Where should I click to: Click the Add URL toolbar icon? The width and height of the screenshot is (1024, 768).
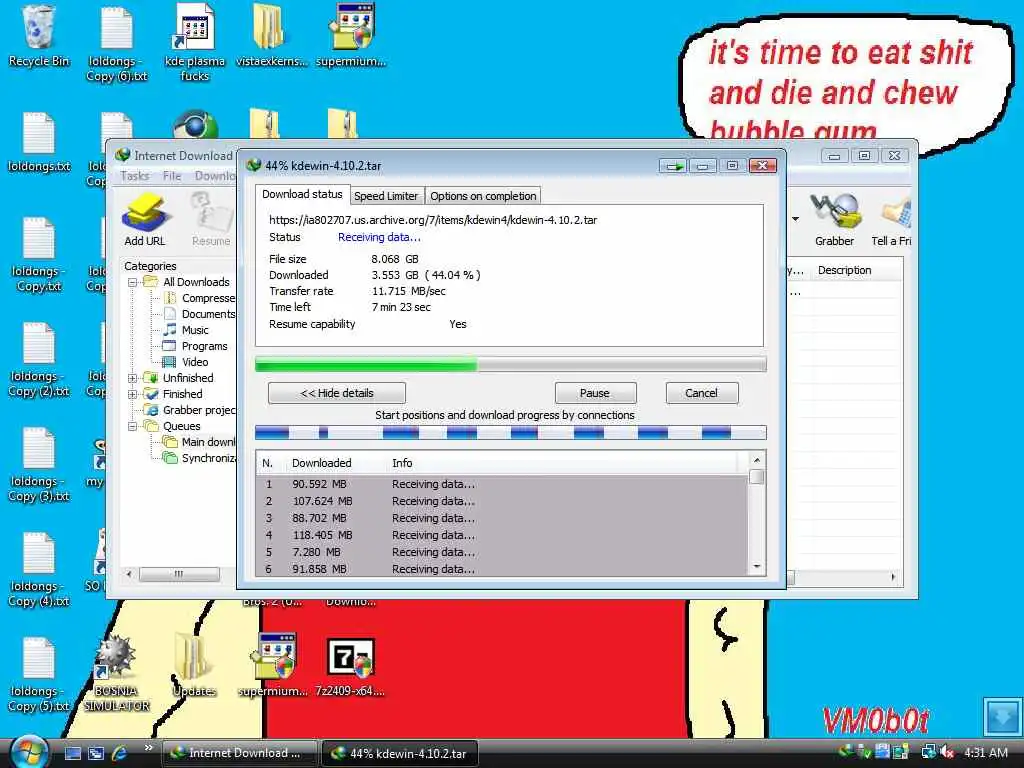(x=145, y=220)
